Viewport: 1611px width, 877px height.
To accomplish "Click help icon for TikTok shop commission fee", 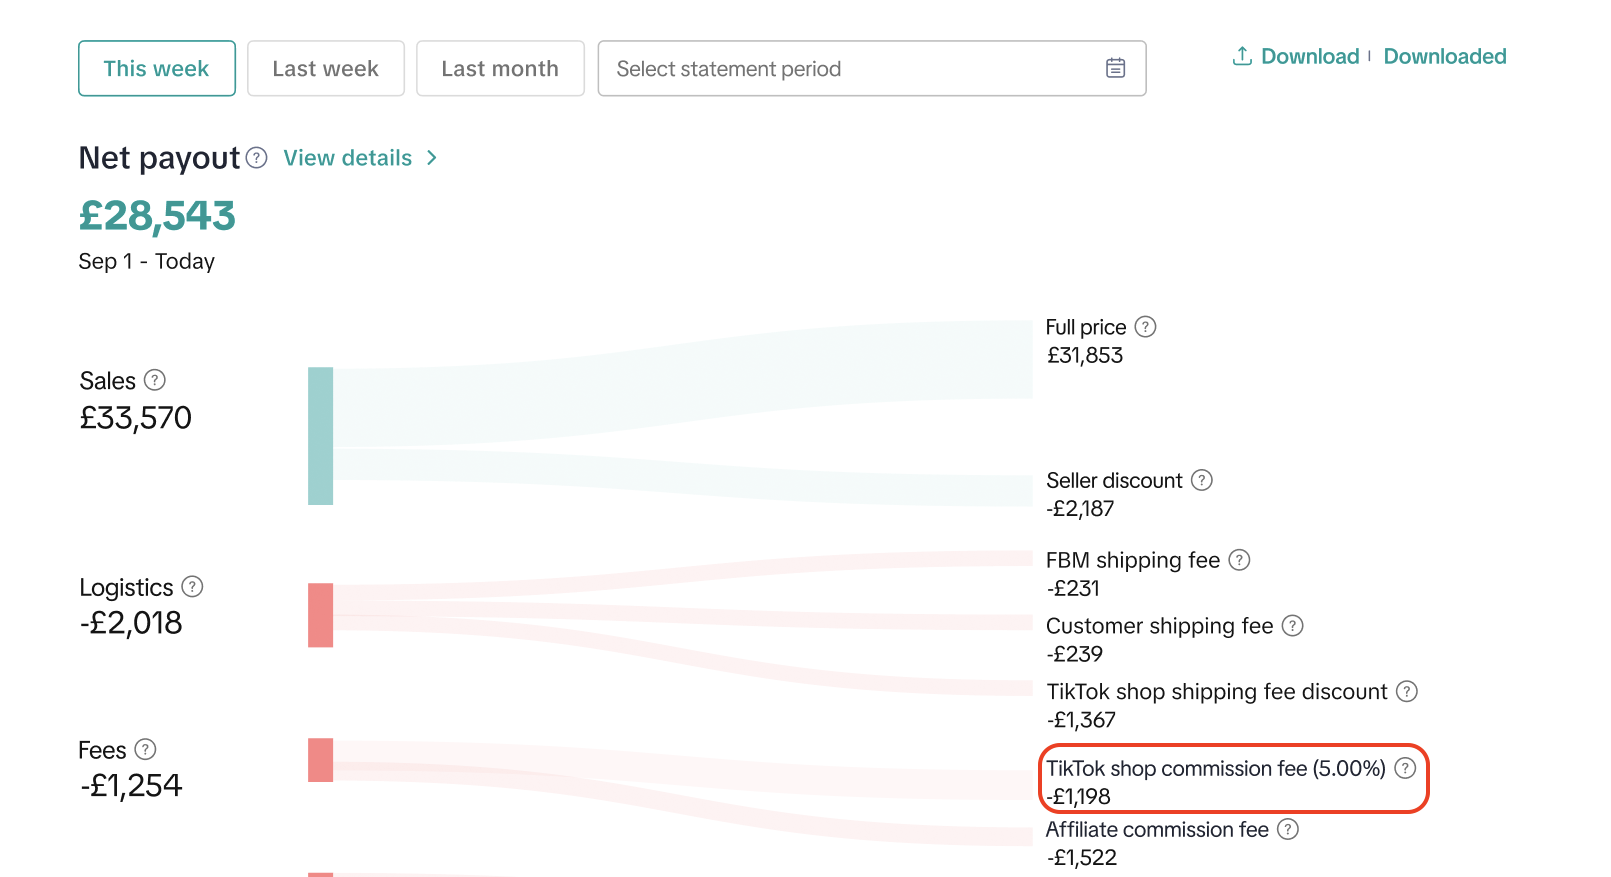I will click(1405, 768).
